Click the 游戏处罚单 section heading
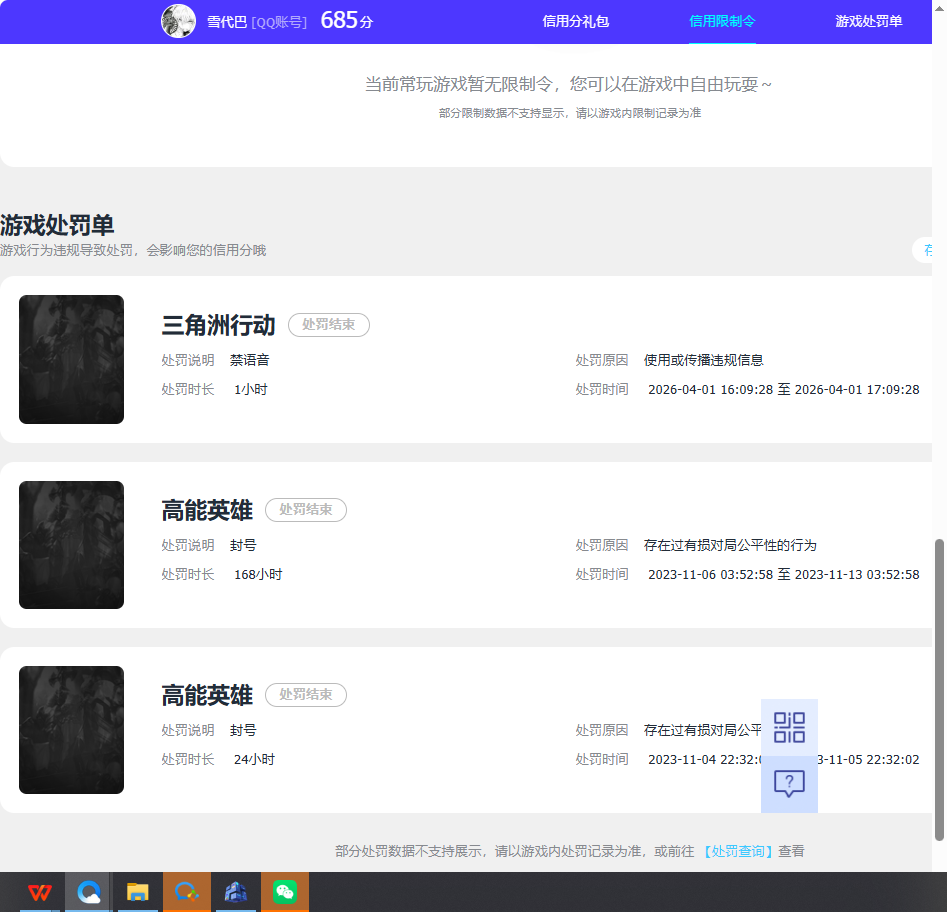Screen dimensions: 947x912 (x=57, y=225)
